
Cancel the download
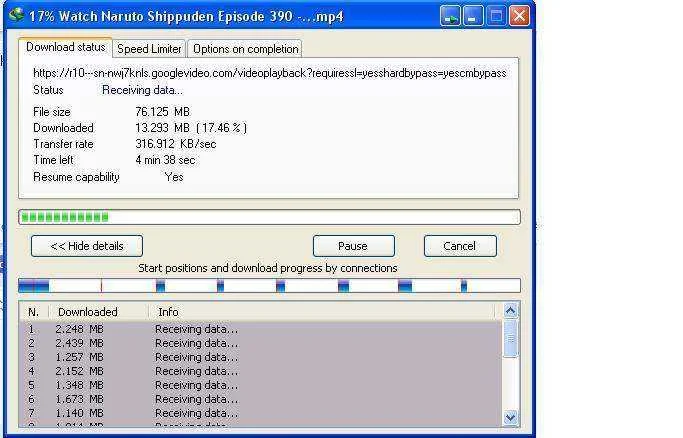coord(460,246)
